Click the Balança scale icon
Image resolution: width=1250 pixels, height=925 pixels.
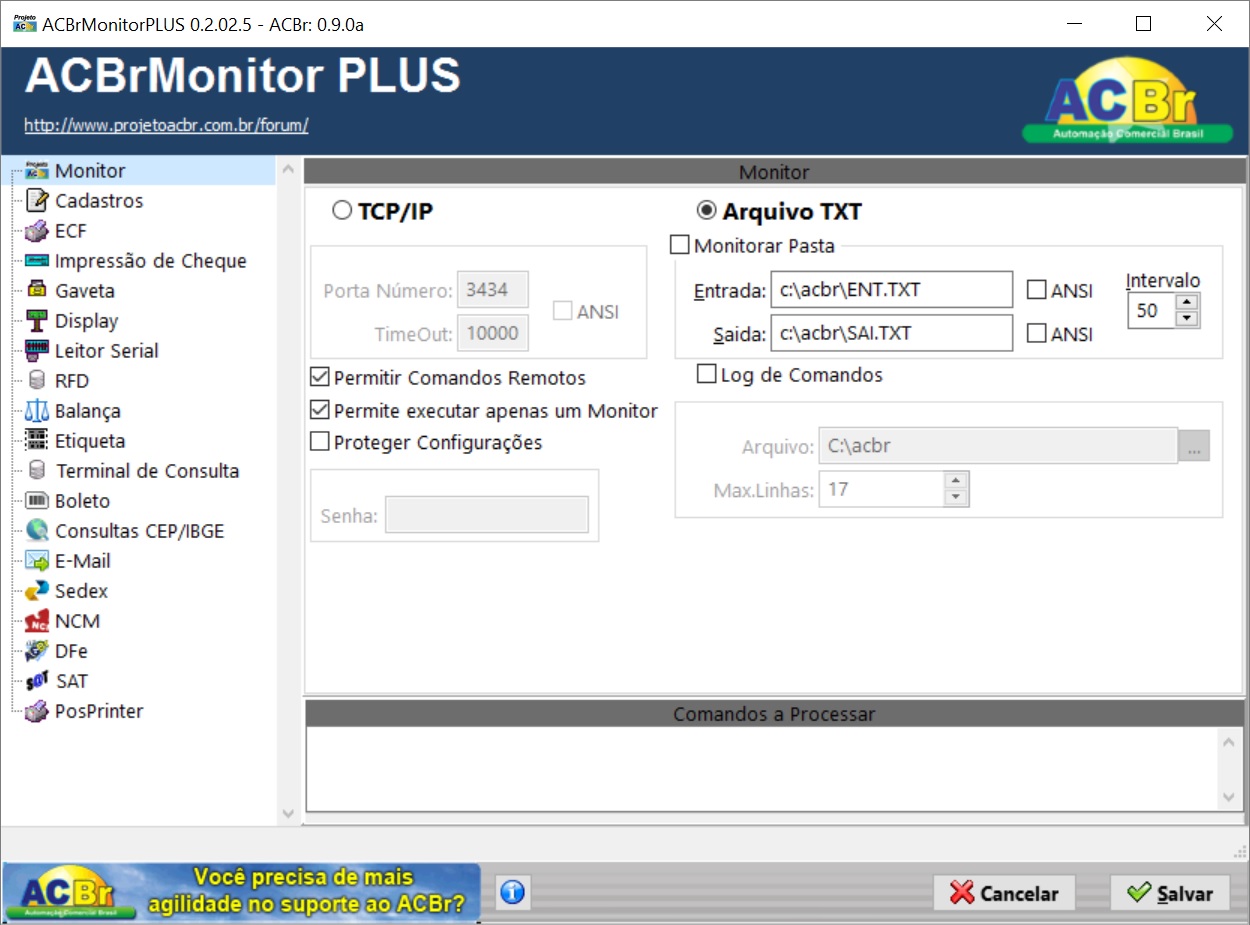coord(37,411)
